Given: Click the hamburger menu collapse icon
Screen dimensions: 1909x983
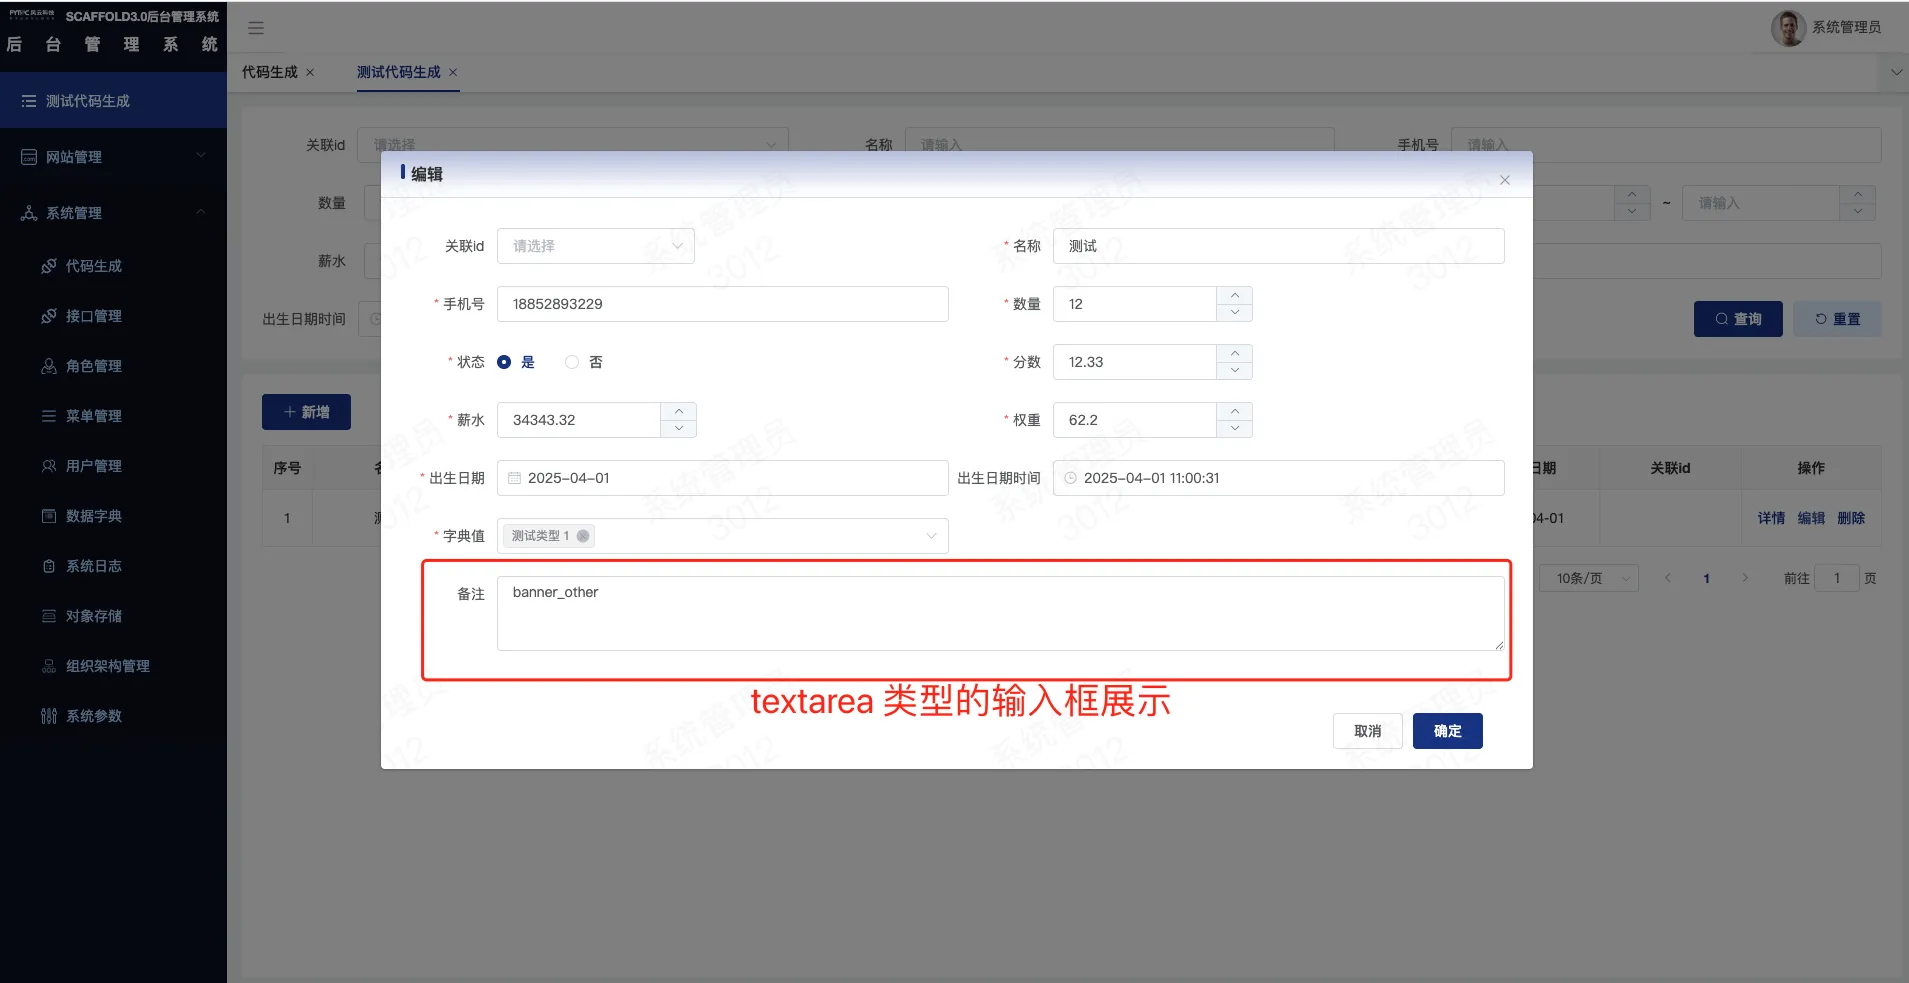Looking at the screenshot, I should (x=256, y=28).
